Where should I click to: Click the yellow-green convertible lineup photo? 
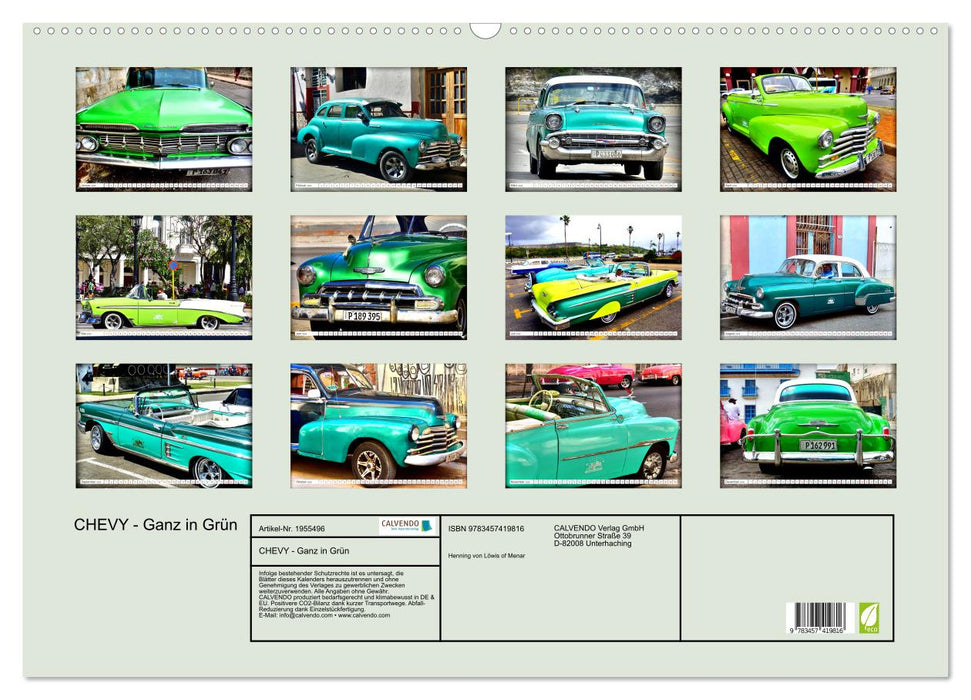point(590,277)
